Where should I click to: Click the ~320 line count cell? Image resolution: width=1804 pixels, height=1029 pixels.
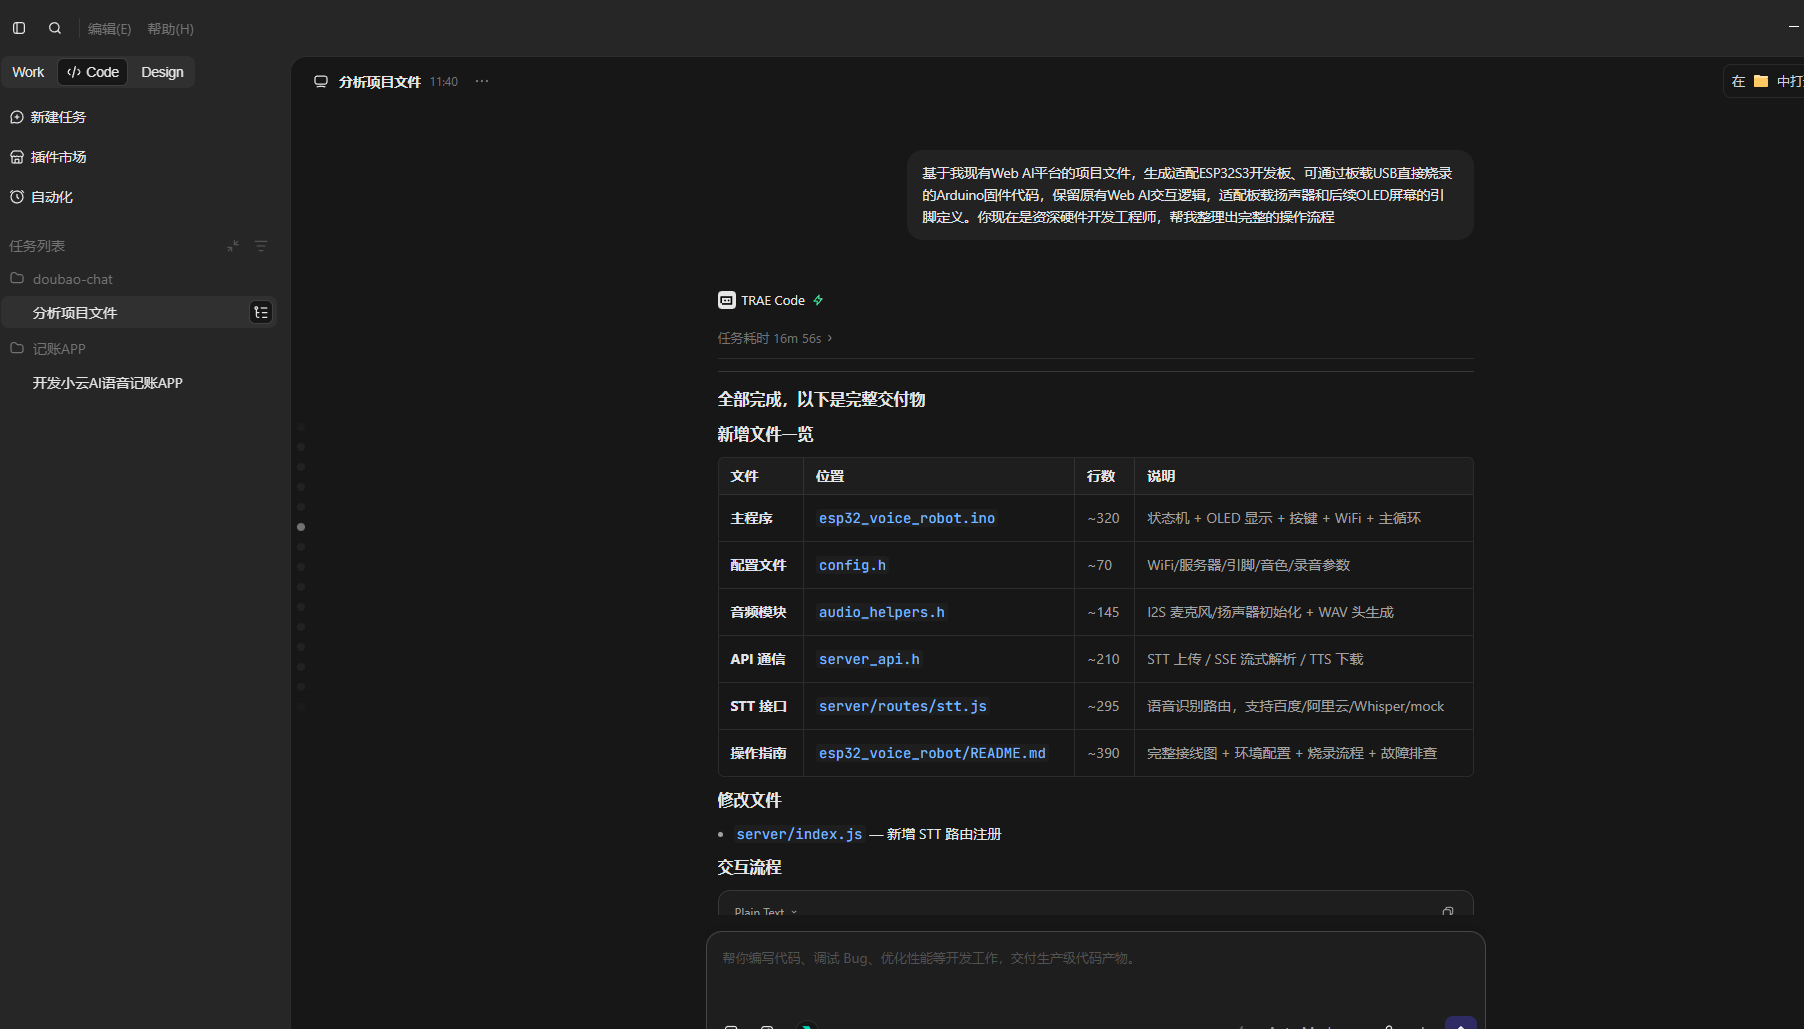point(1103,518)
